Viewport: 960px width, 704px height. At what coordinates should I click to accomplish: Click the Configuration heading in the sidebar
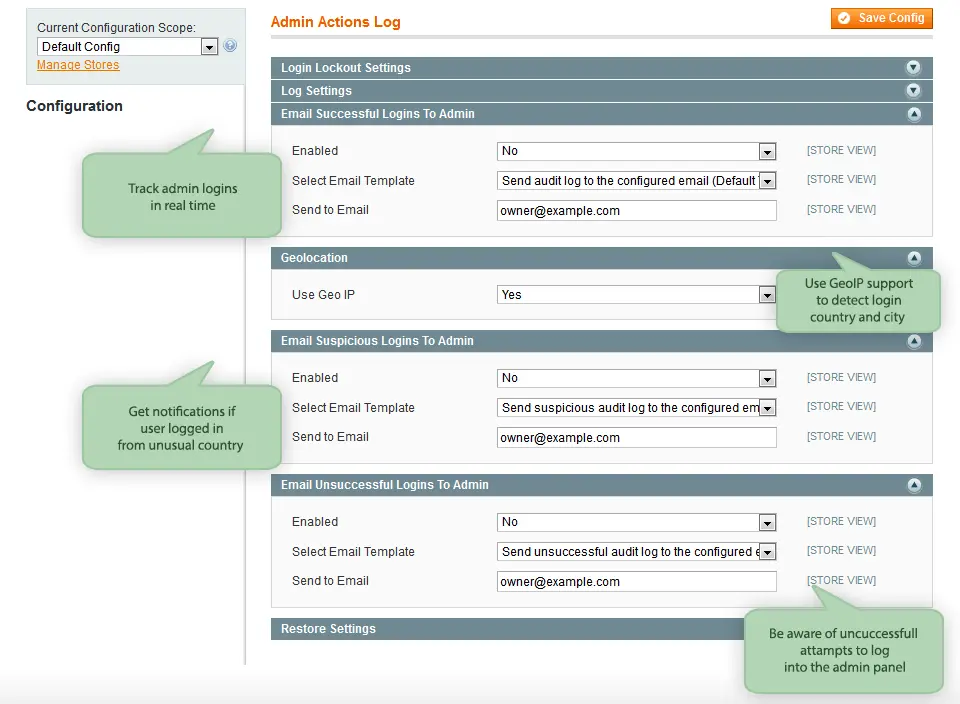75,106
